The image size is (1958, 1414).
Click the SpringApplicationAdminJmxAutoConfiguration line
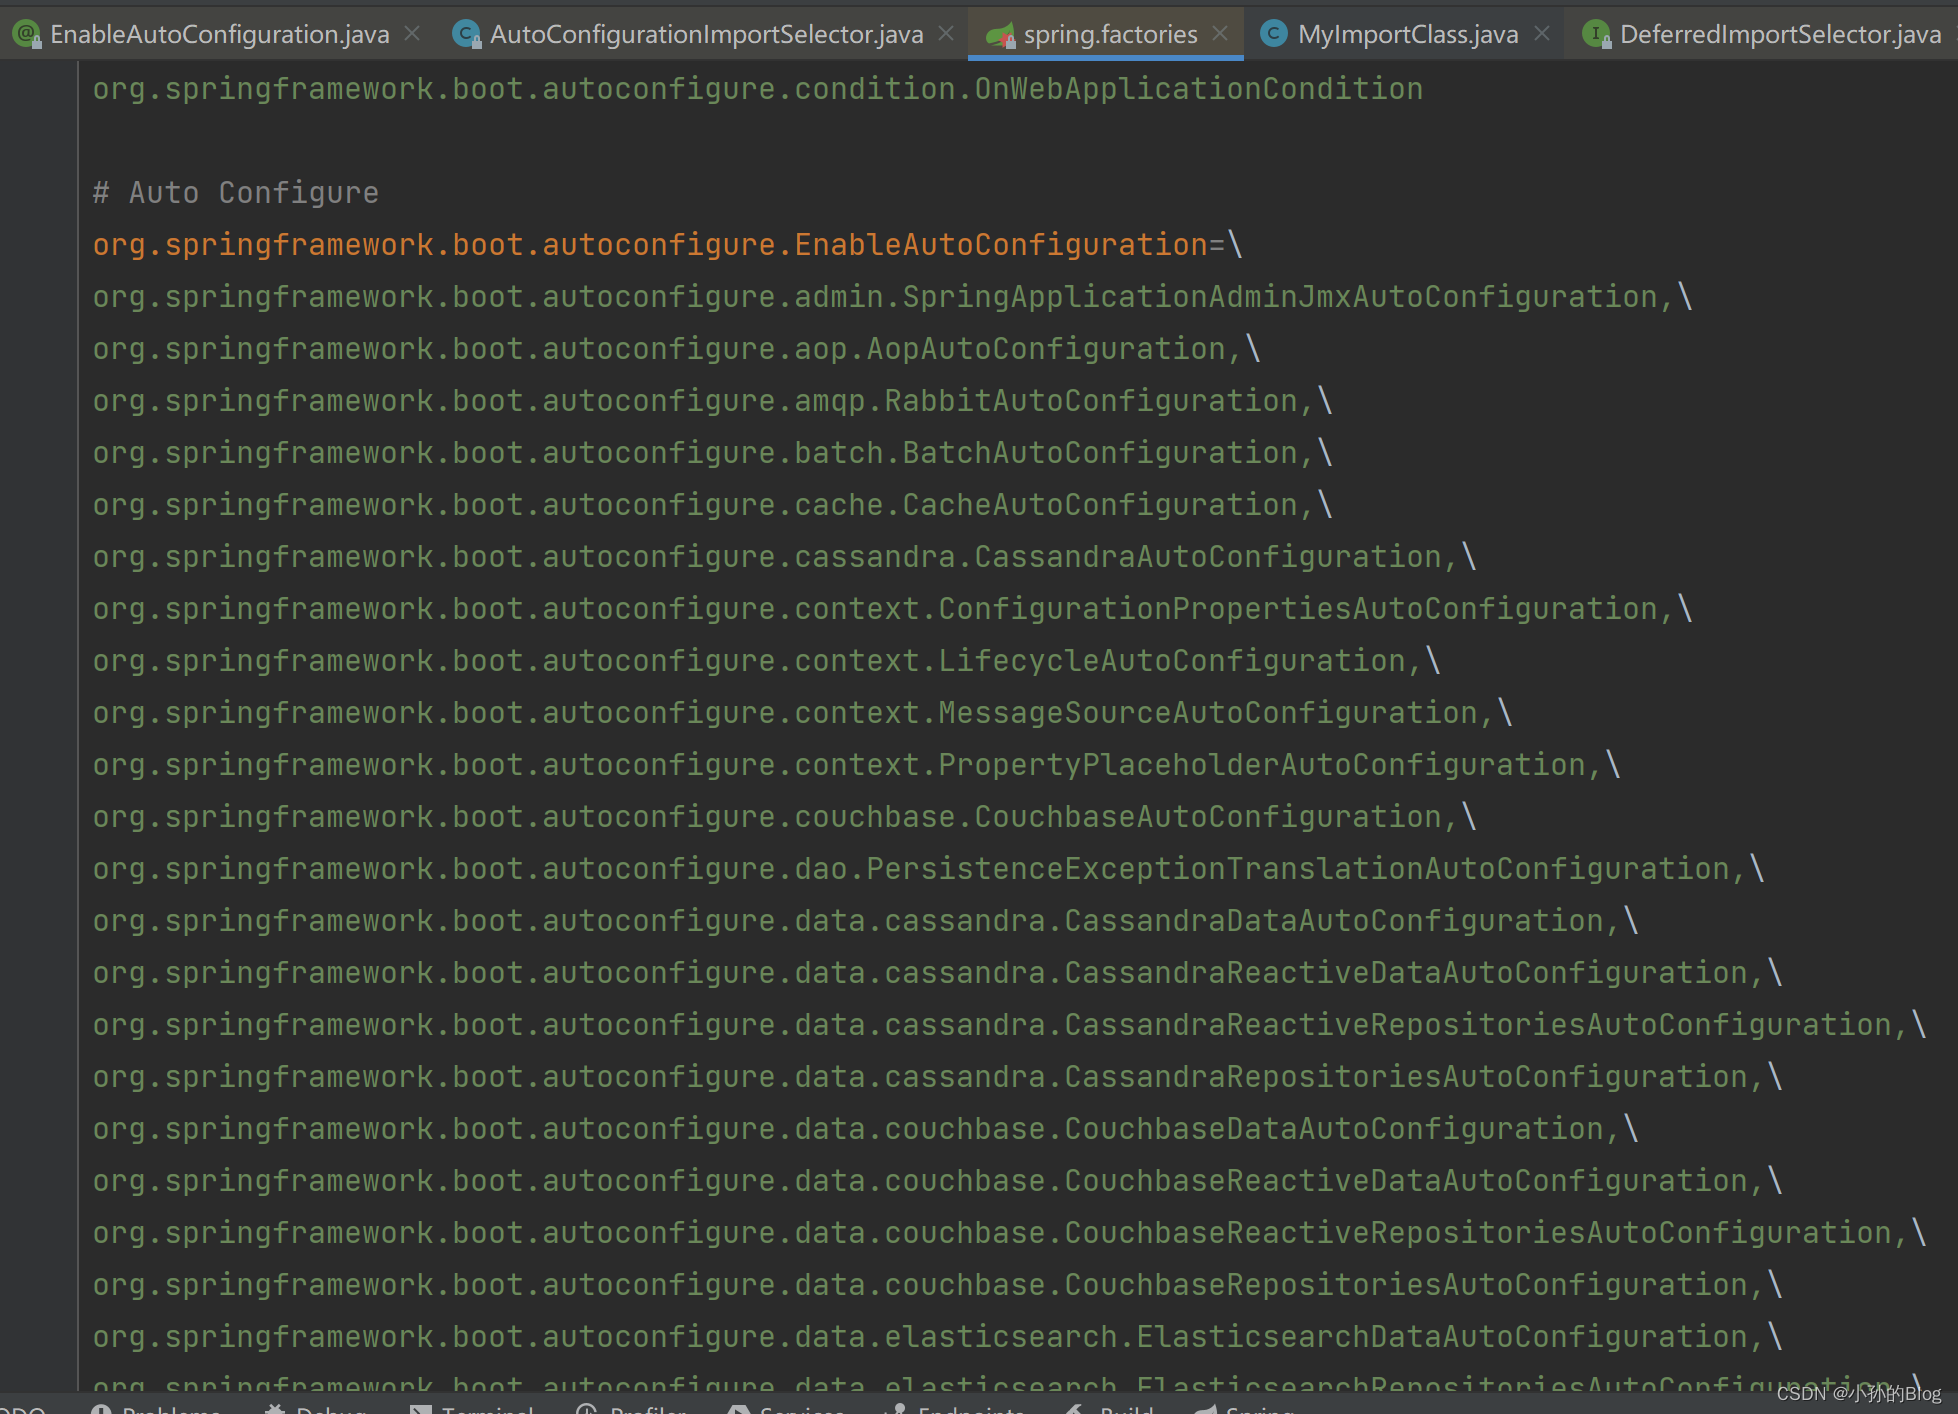[x=893, y=297]
